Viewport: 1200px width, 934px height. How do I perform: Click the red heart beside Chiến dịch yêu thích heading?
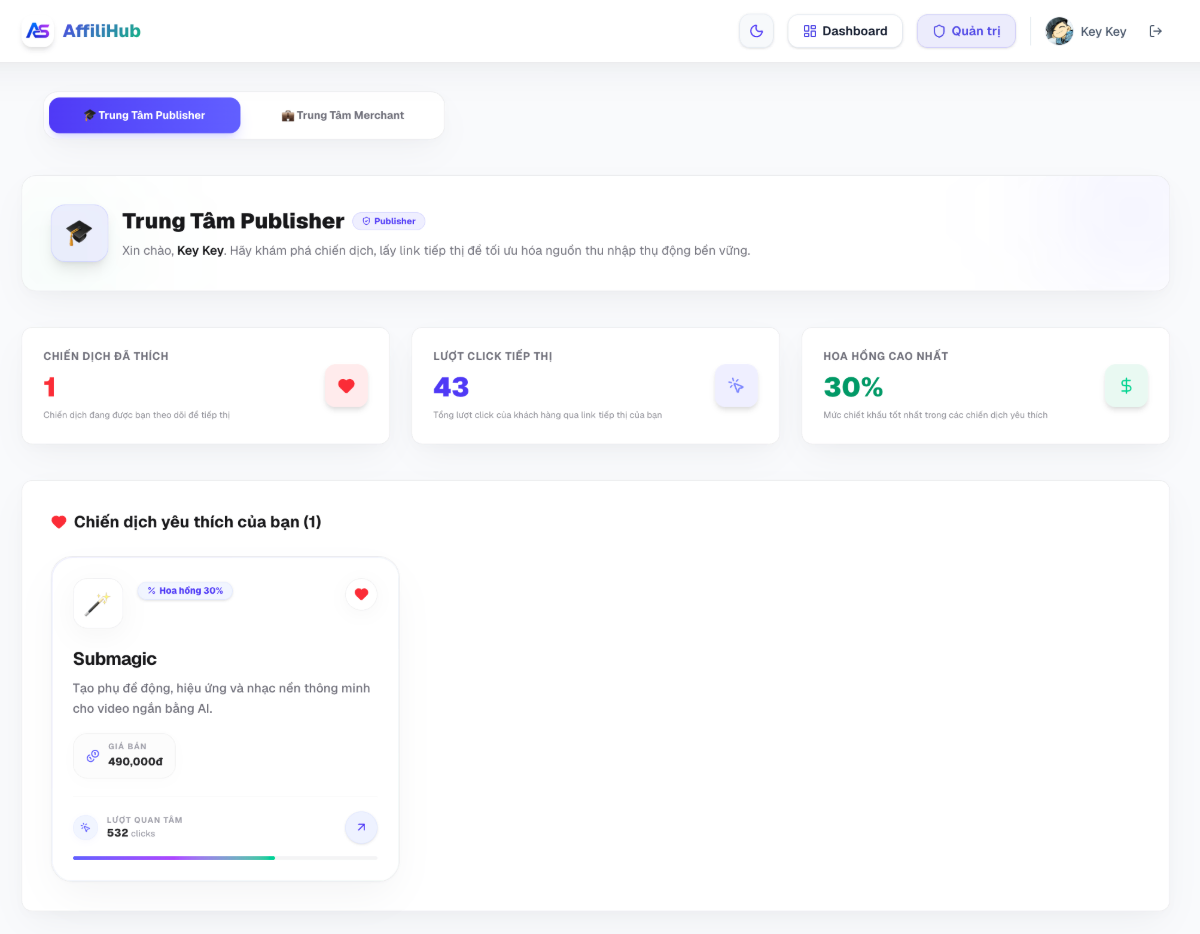point(59,522)
